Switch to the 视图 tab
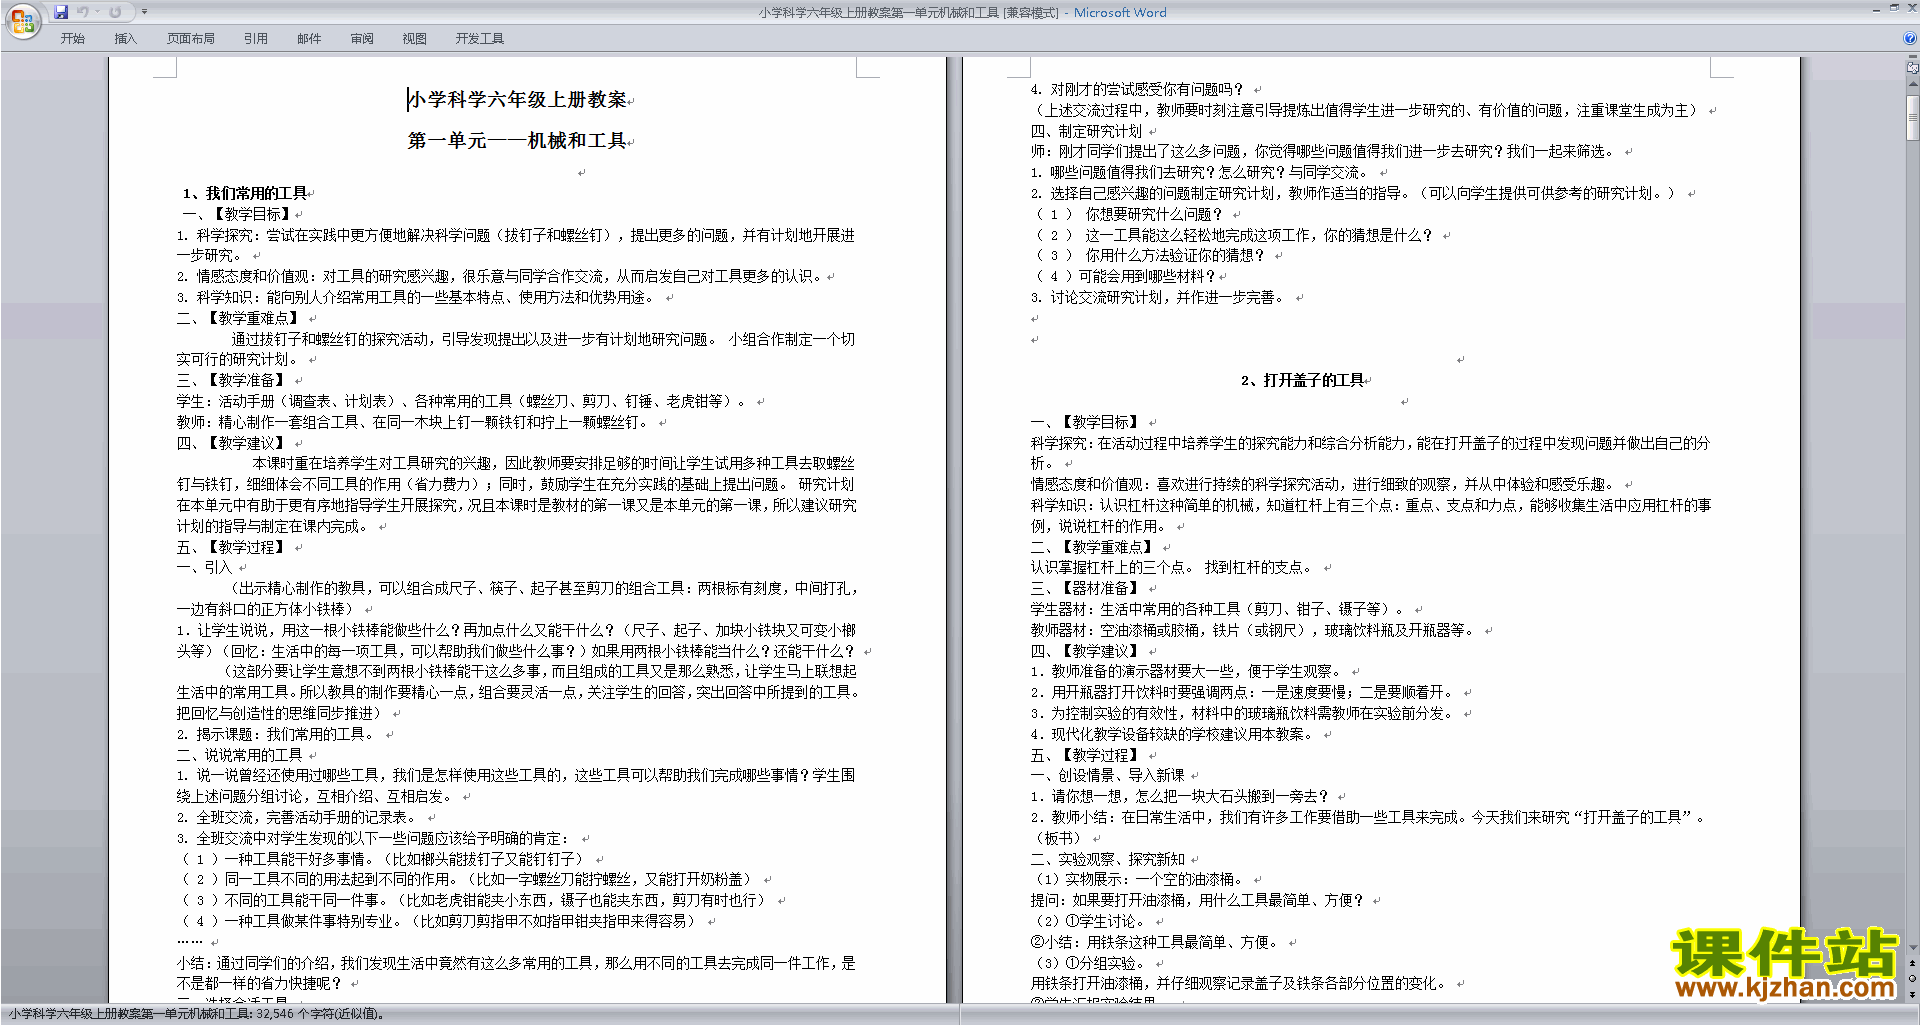The width and height of the screenshot is (1920, 1025). pos(415,39)
